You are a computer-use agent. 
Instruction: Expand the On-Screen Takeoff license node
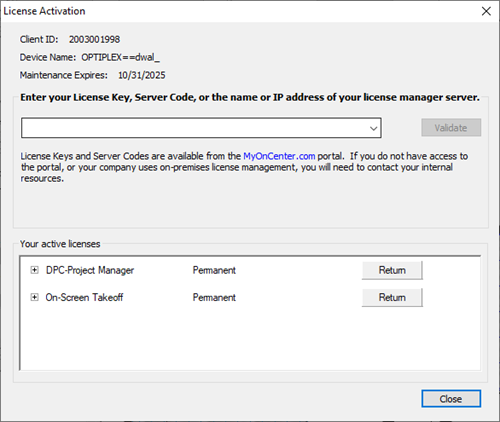tap(34, 297)
